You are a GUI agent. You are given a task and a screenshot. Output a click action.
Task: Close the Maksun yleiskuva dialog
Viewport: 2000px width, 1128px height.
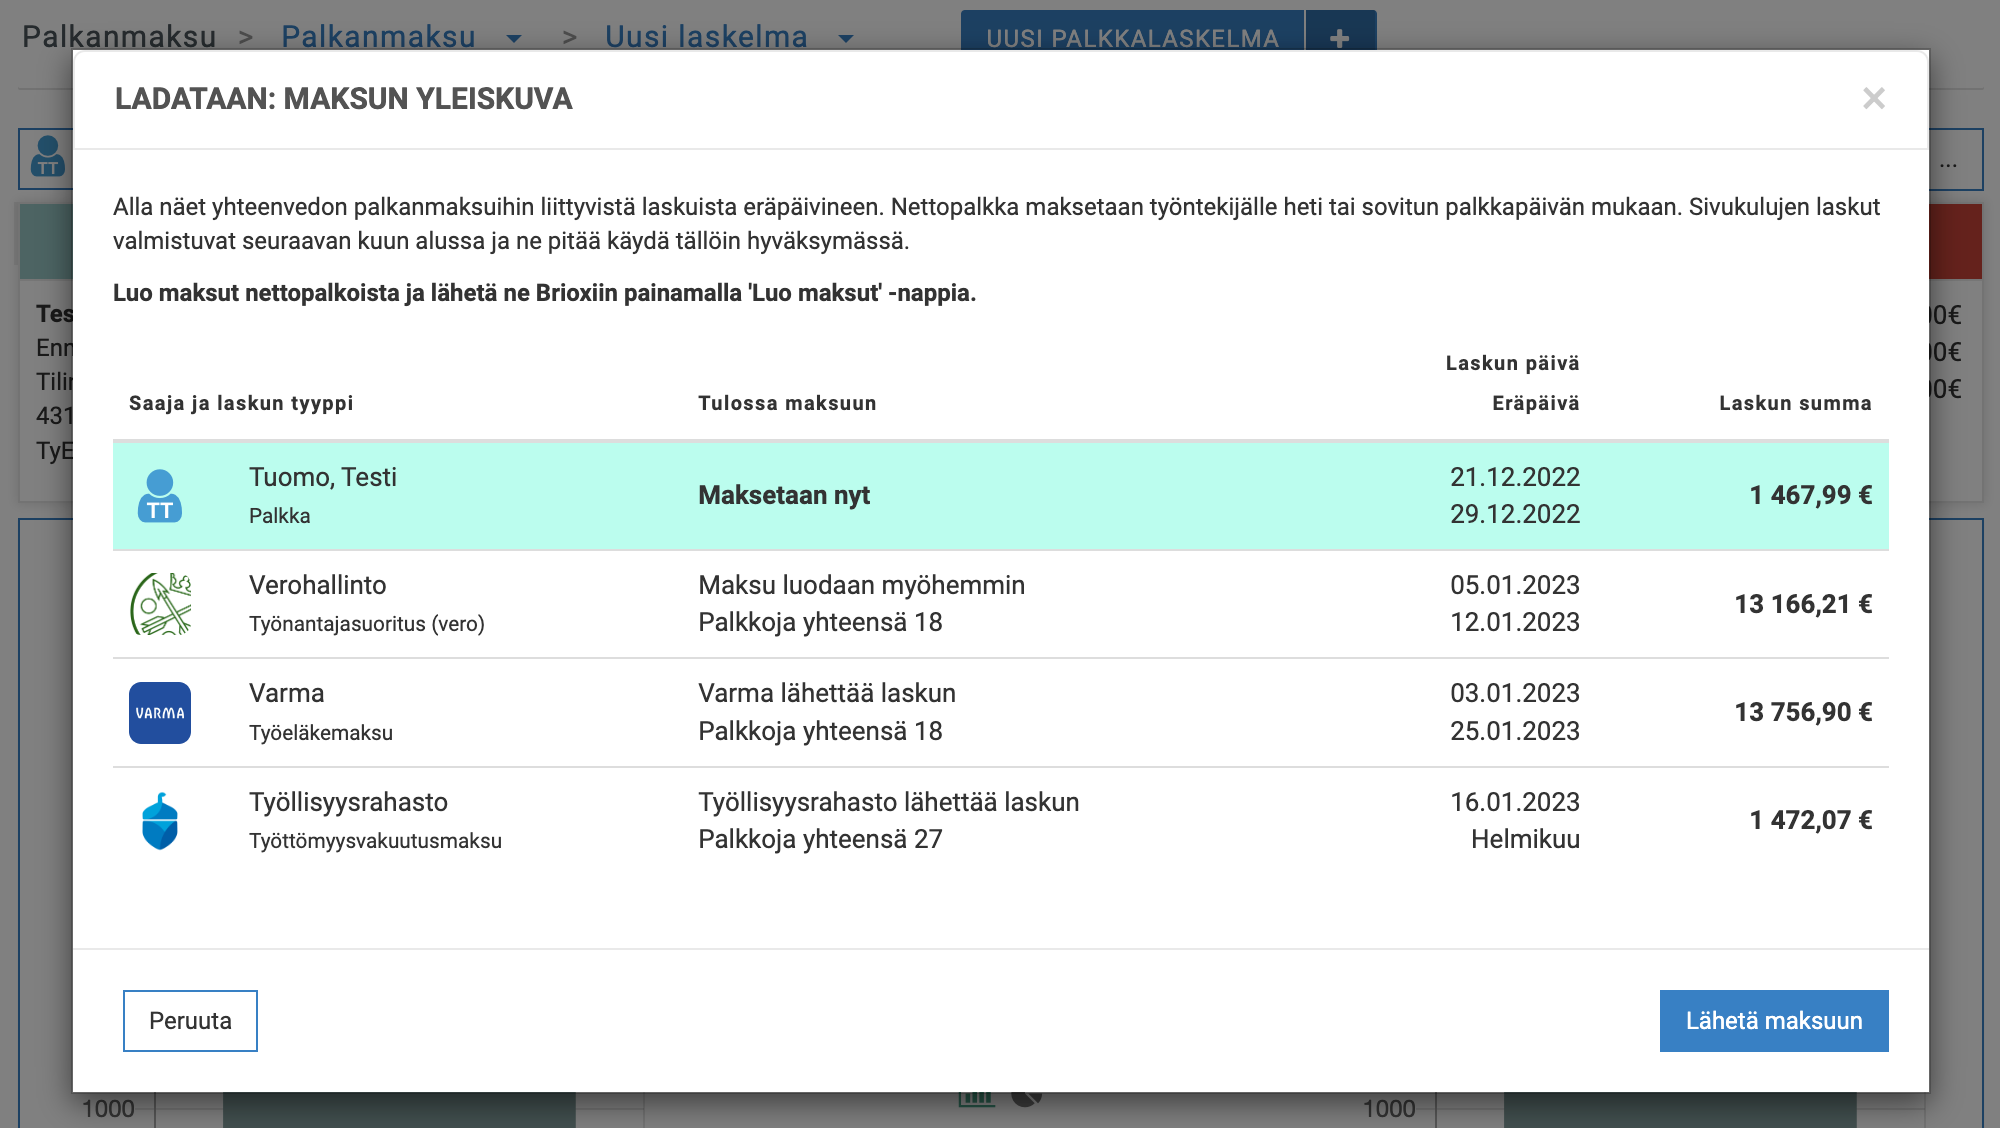pyautogui.click(x=1875, y=100)
